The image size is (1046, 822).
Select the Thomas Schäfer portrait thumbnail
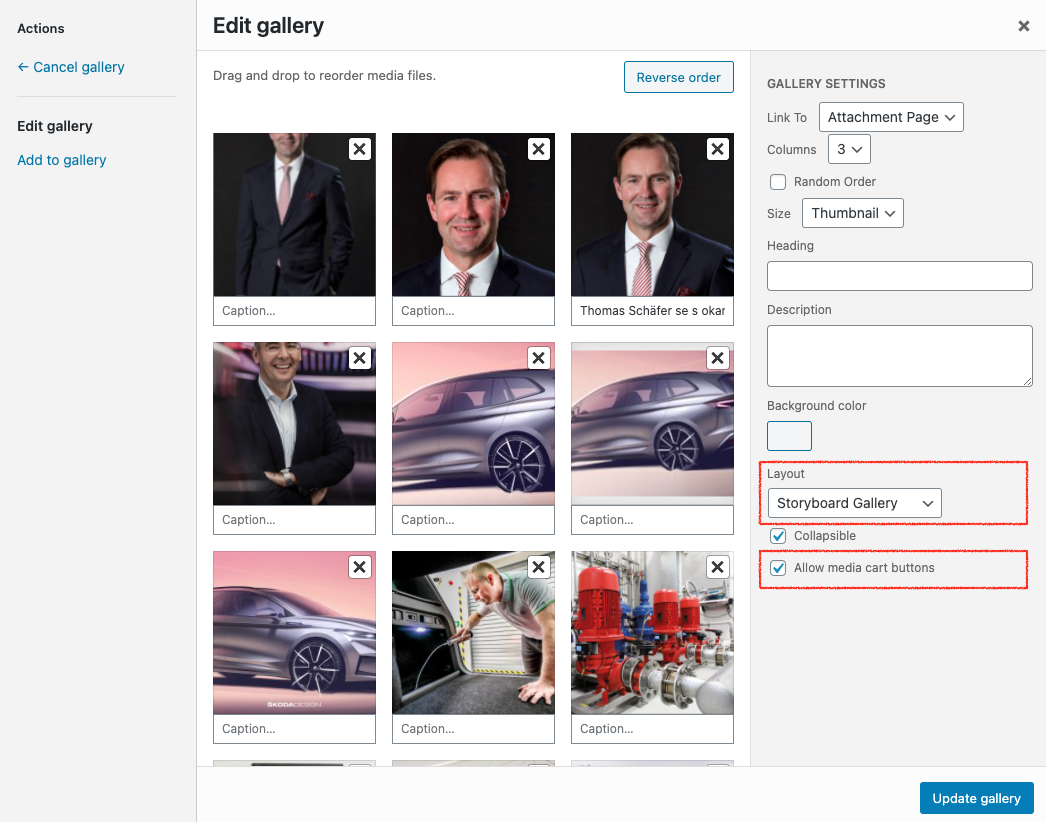(652, 215)
